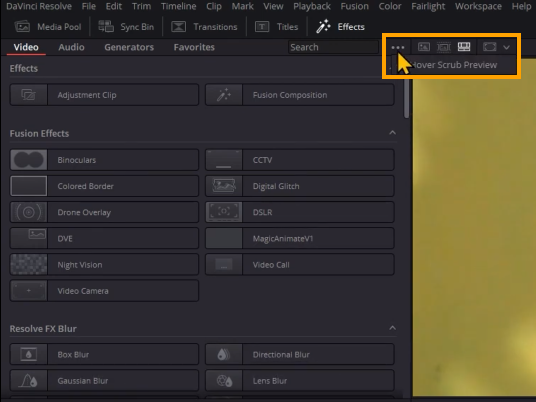Image resolution: width=536 pixels, height=402 pixels.
Task: Select the Directional Blur effect
Action: [x=300, y=354]
